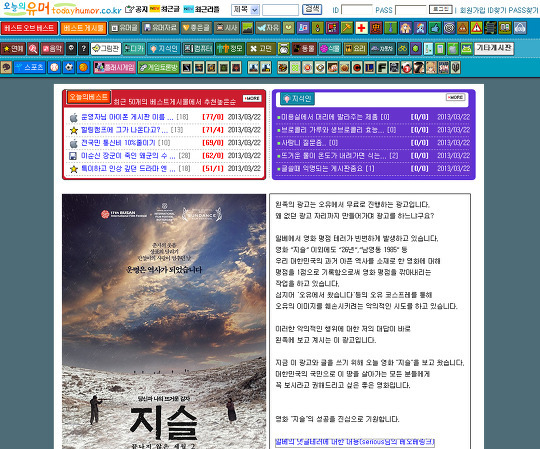Open the 회원가입 sign-up link
Image resolution: width=540 pixels, height=449 pixels.
[471, 10]
